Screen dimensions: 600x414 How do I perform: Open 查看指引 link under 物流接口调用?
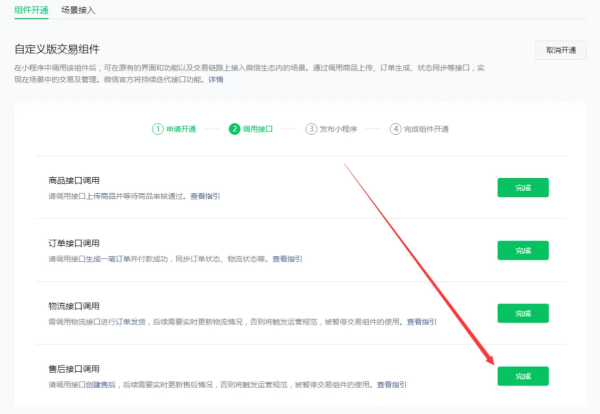(x=421, y=322)
